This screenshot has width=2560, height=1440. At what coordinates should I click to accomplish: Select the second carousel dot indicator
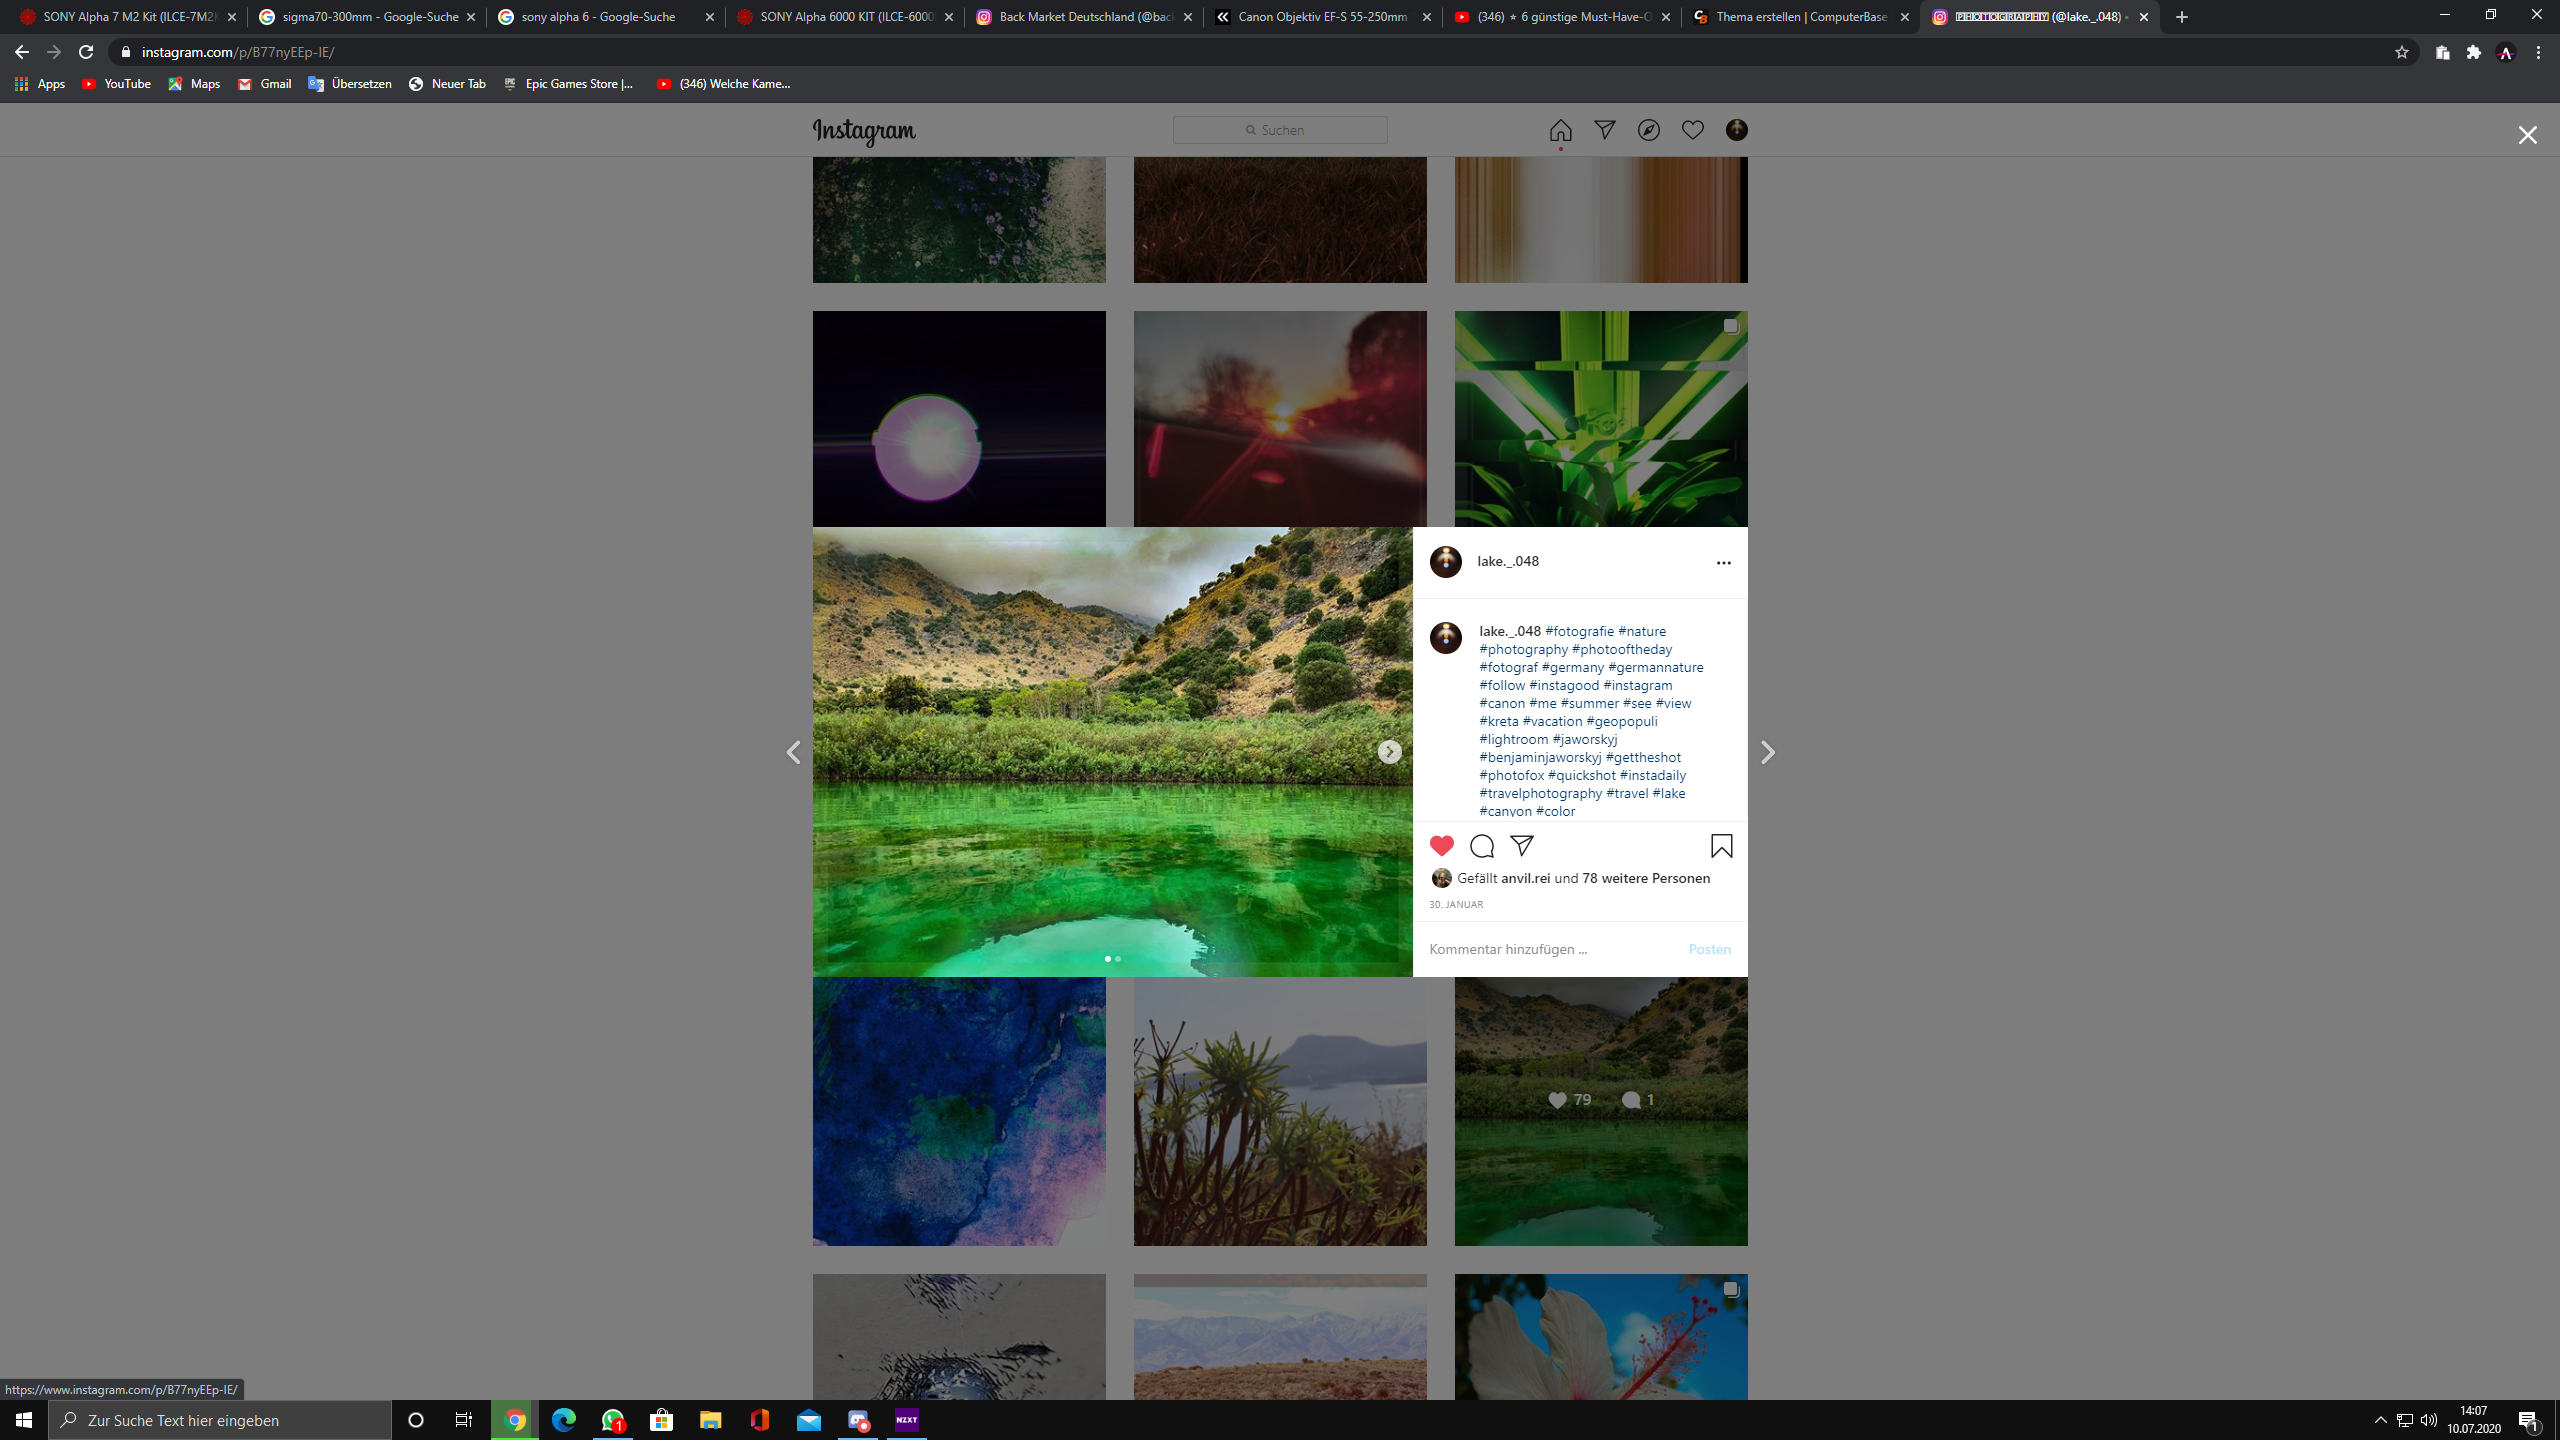1118,959
